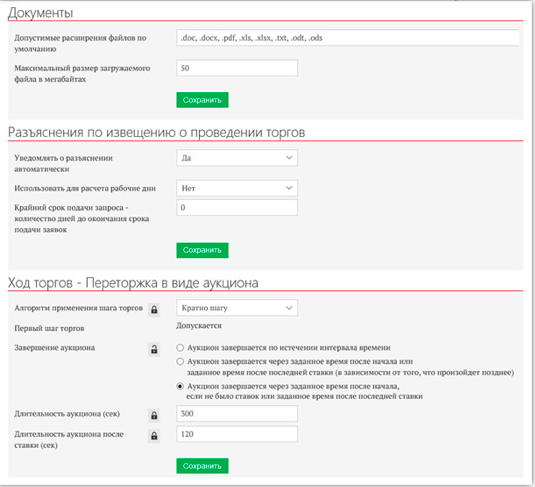Click the lock icon beside Алгоритм применения шага торгов
The width and height of the screenshot is (535, 487).
point(154,310)
